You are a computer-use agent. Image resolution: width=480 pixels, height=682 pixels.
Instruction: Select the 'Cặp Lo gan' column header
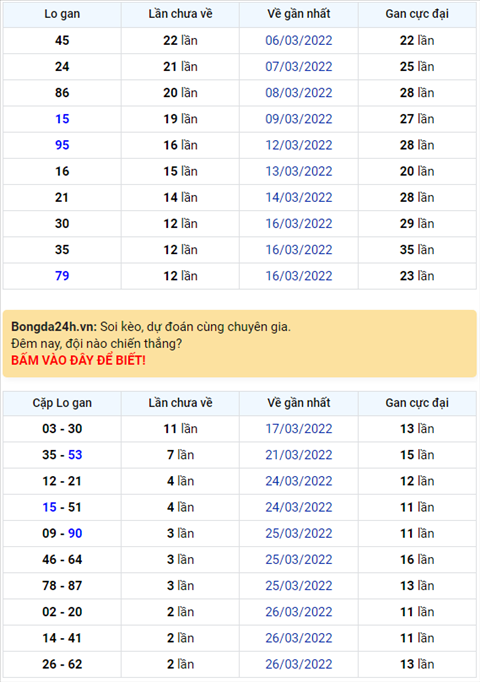[x=62, y=403]
